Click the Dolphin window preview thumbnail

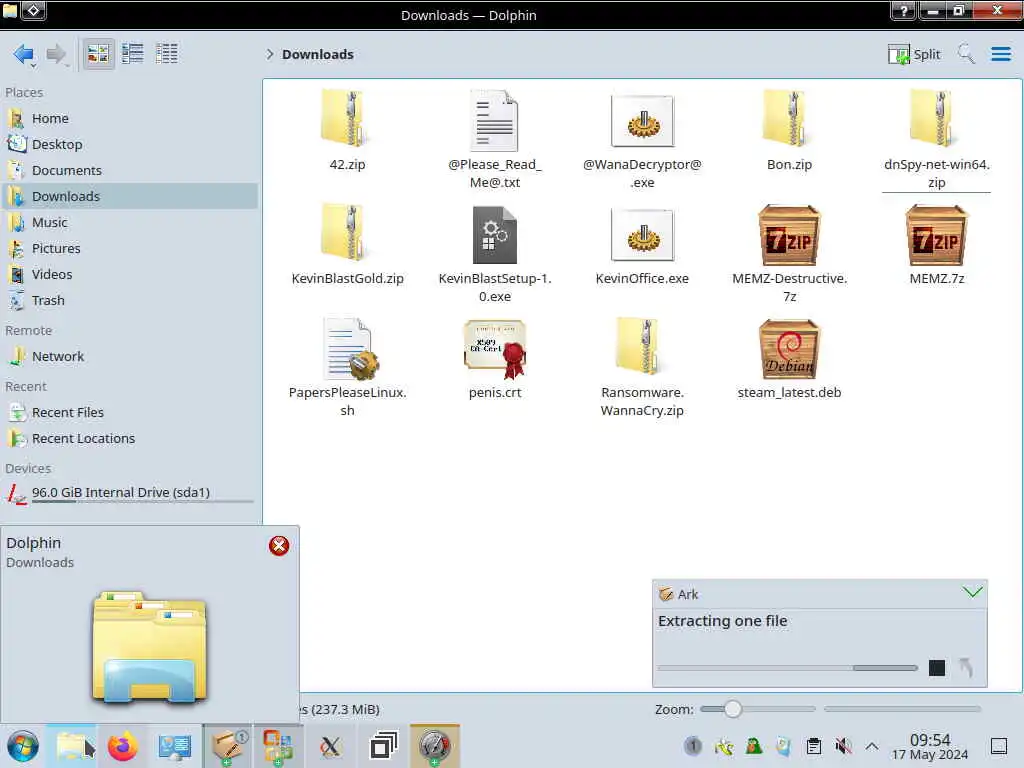(150, 647)
